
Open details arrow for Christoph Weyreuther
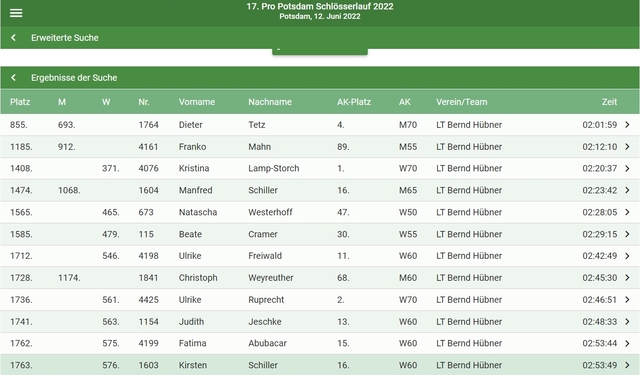(x=627, y=278)
